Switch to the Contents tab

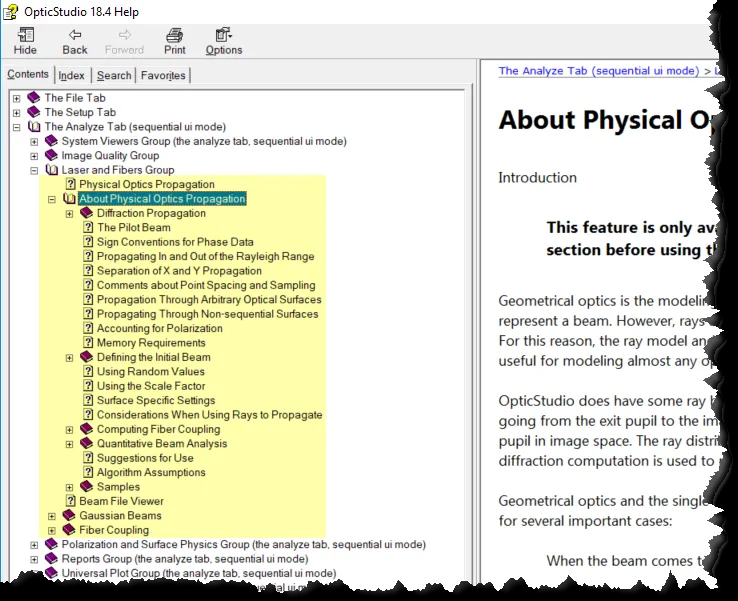point(28,74)
